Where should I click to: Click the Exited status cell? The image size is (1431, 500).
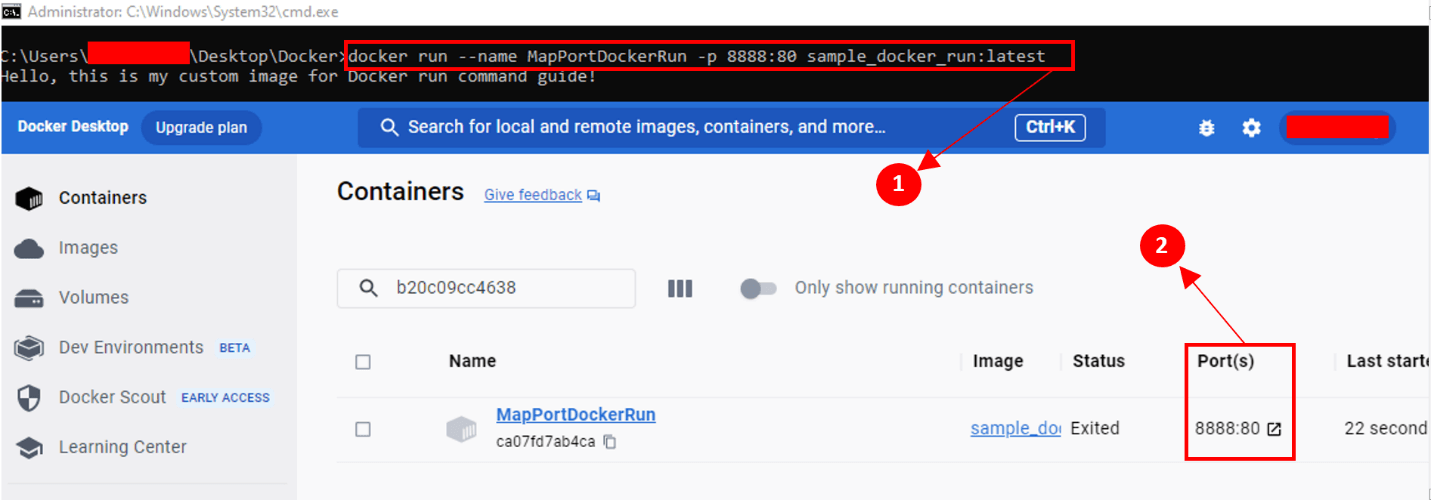1095,428
